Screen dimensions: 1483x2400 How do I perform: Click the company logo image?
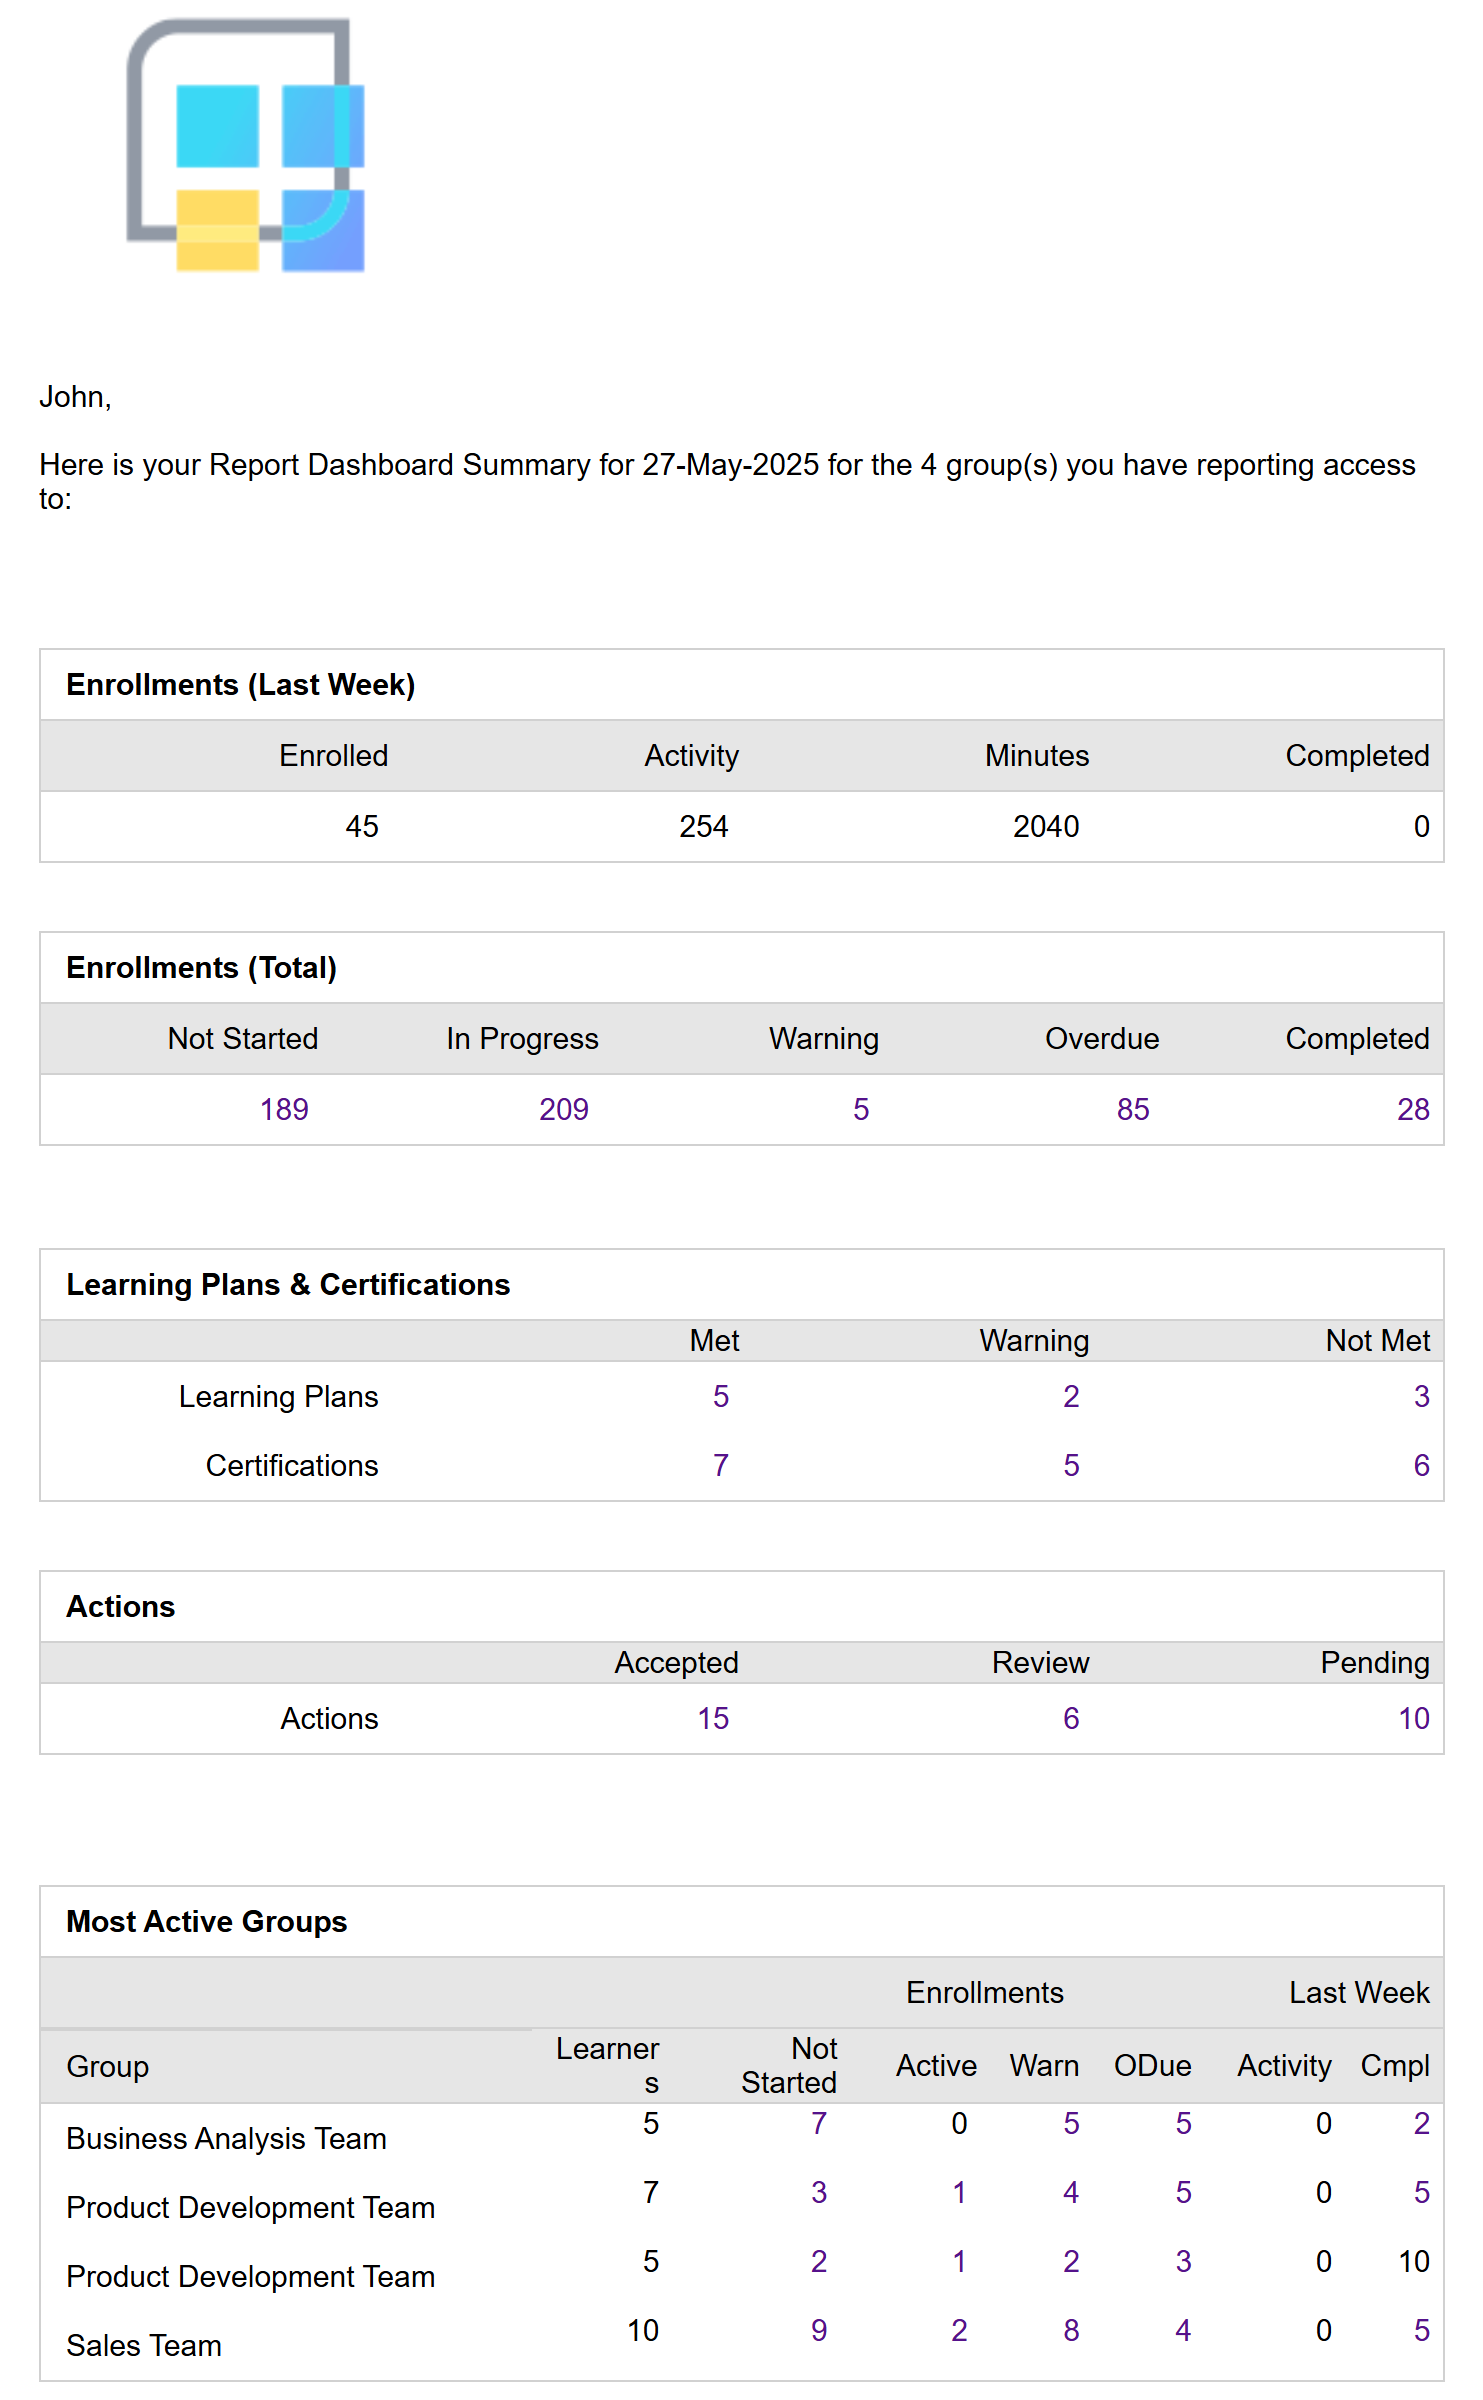tap(245, 145)
